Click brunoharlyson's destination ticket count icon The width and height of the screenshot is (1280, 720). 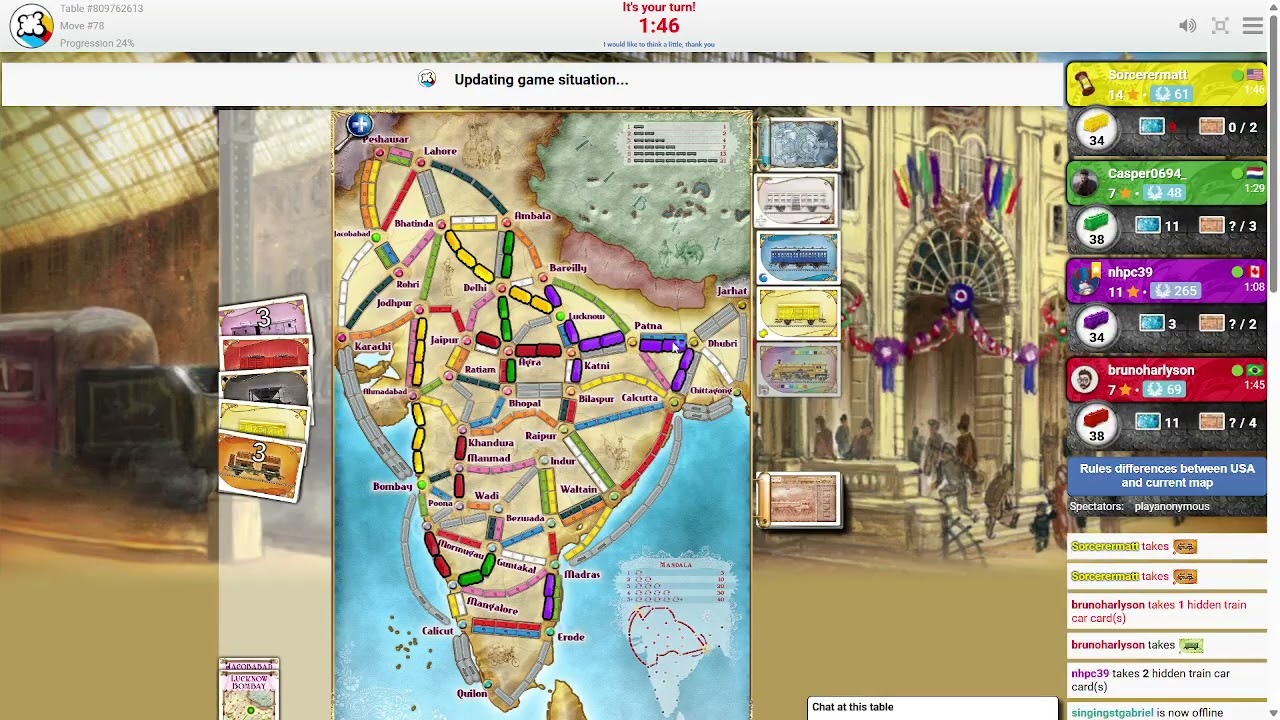click(x=1211, y=422)
